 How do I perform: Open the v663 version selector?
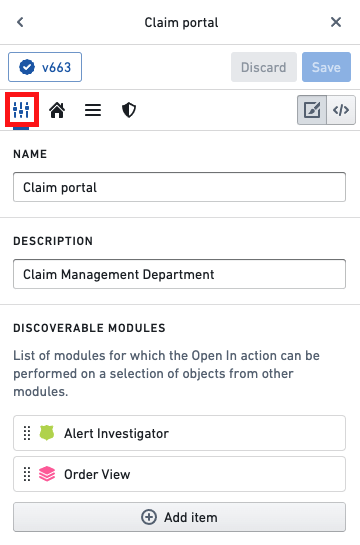[45, 67]
